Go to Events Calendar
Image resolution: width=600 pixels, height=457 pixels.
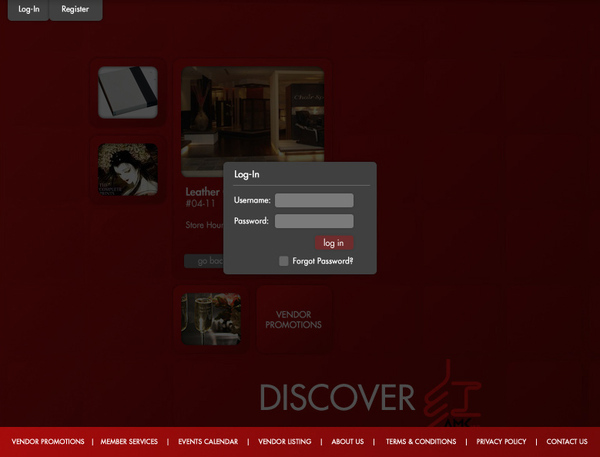click(x=208, y=441)
